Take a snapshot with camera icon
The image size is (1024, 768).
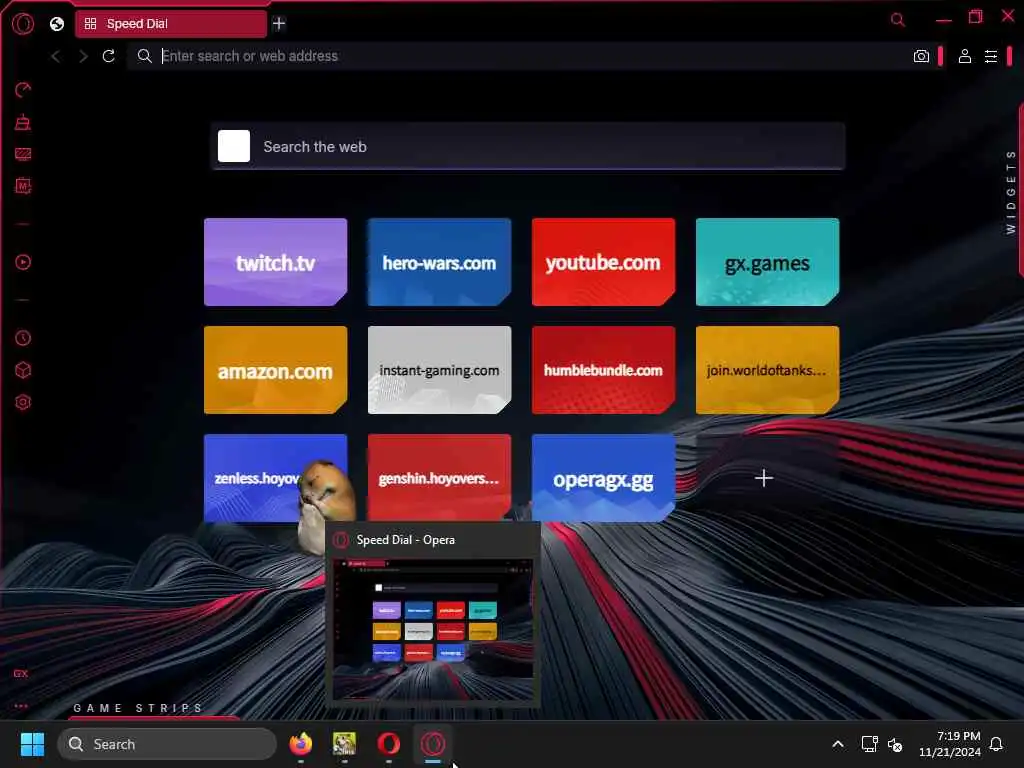[x=921, y=56]
